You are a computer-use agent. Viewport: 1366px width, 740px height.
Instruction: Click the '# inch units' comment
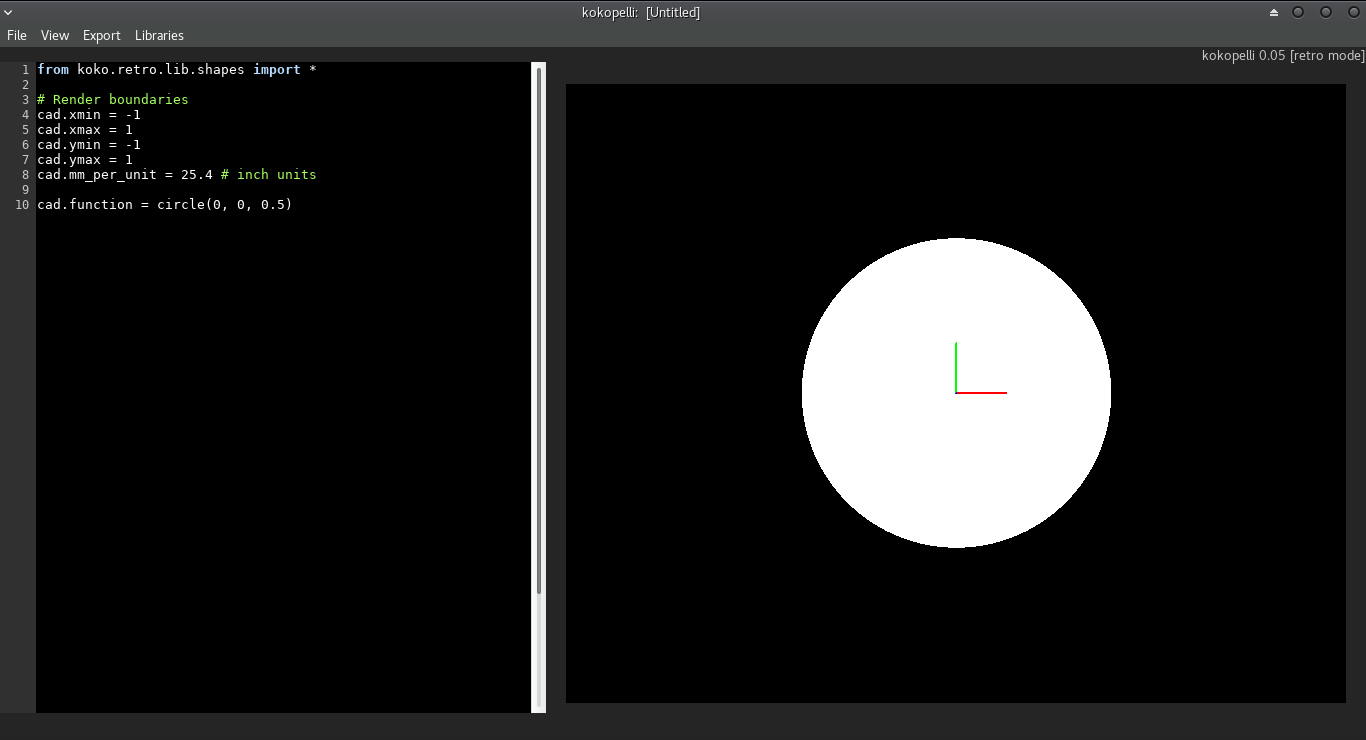(269, 174)
